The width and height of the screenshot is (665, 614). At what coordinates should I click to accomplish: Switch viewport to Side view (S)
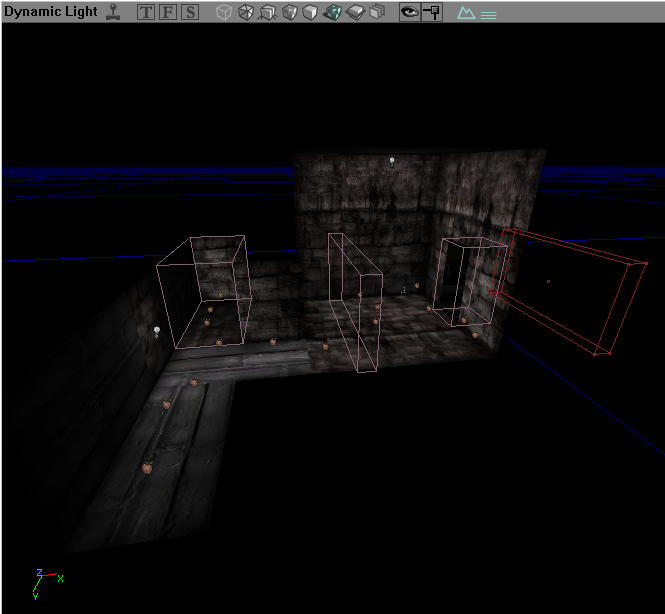click(189, 13)
